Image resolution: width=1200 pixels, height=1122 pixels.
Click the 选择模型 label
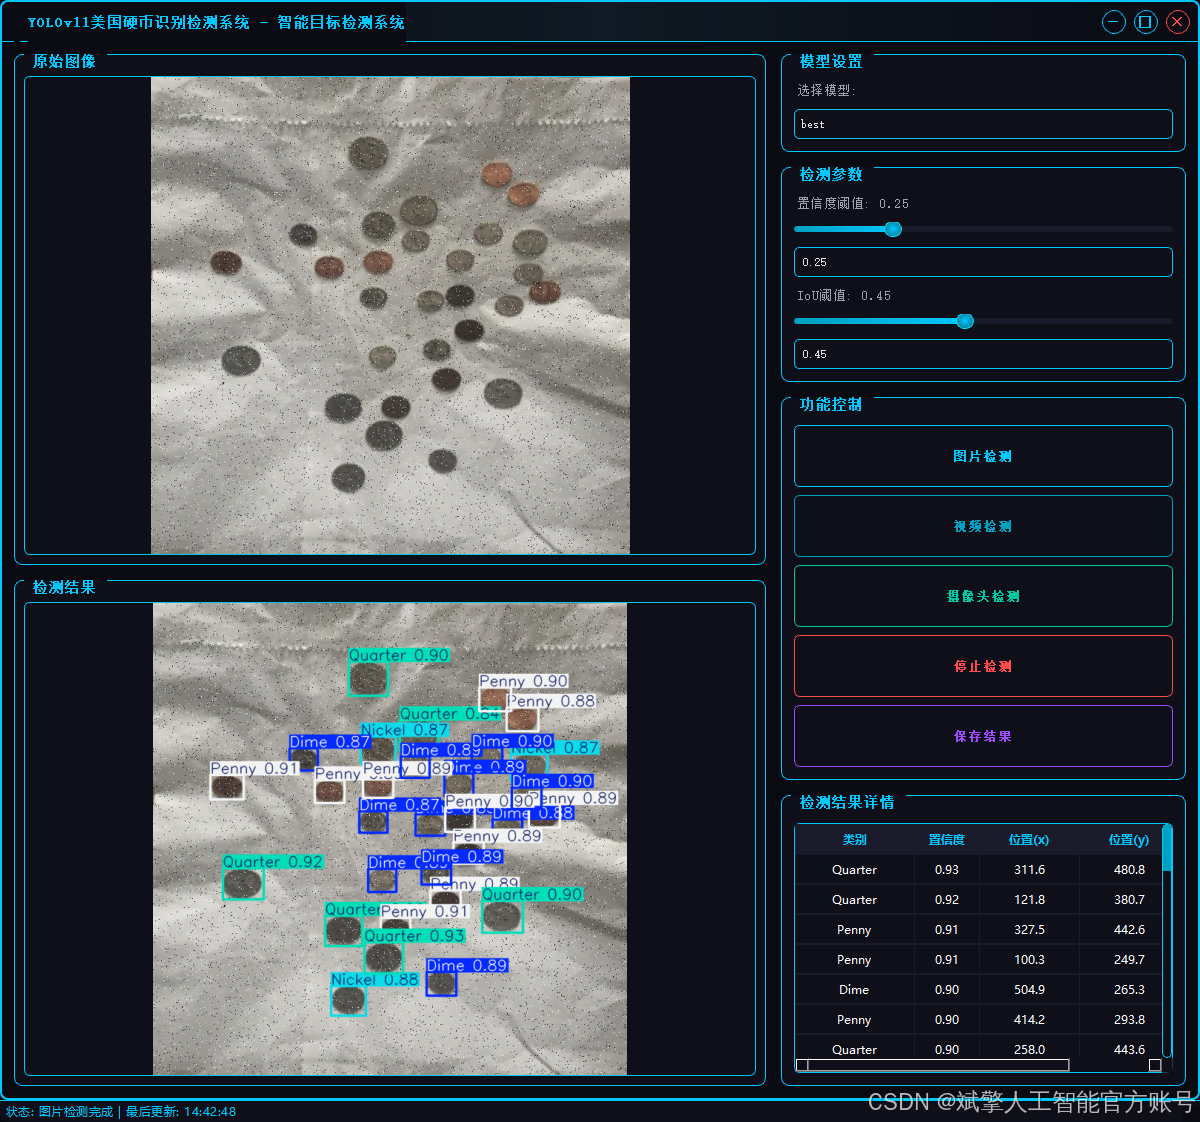826,90
